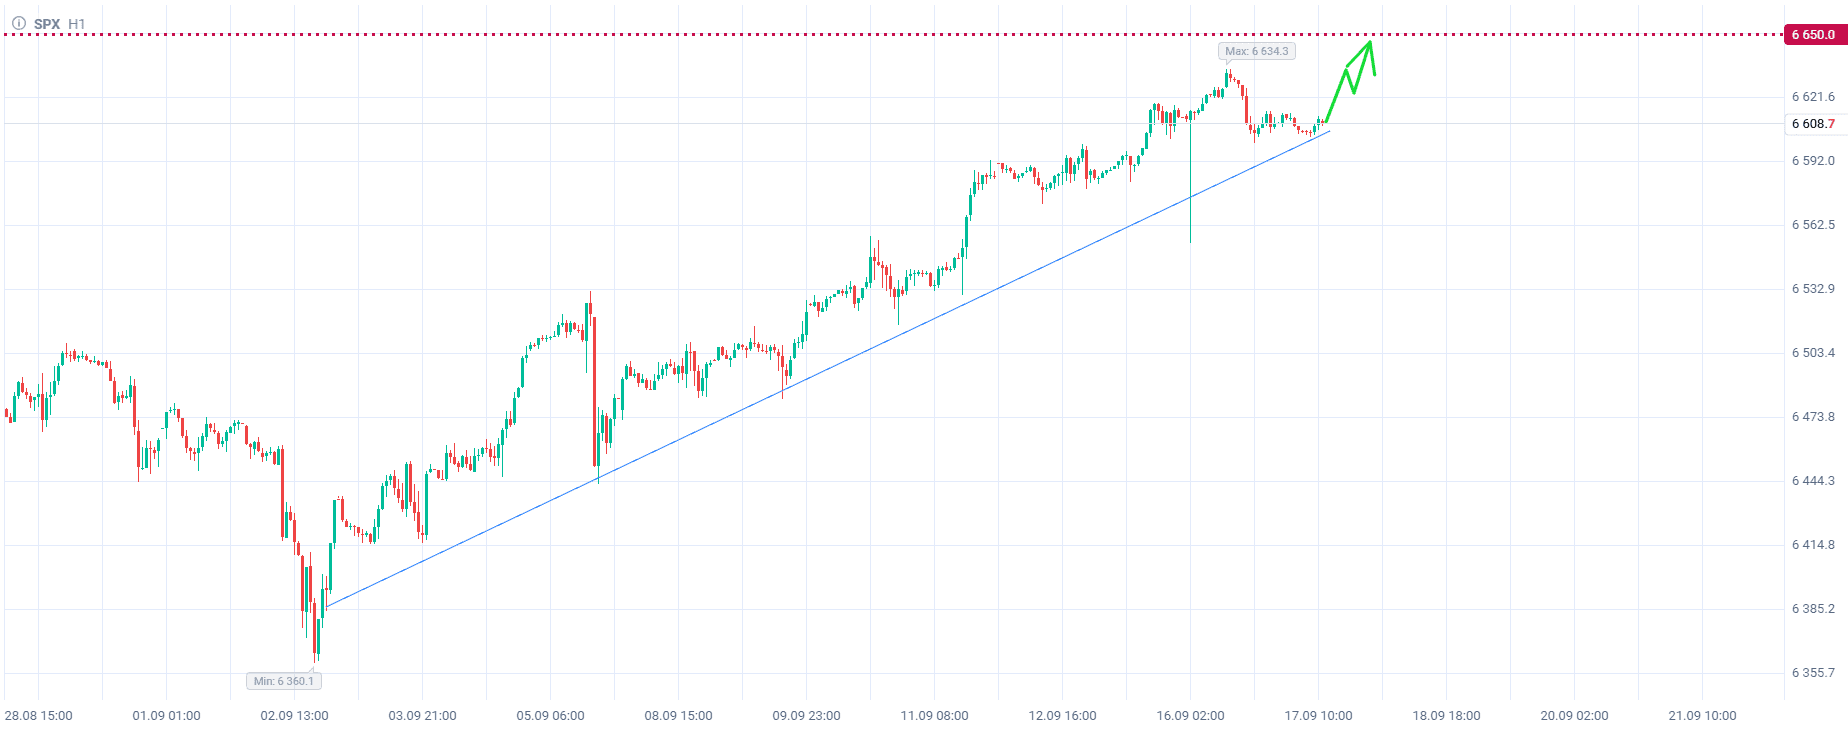
Task: Click the SPX symbol label
Action: [47, 24]
